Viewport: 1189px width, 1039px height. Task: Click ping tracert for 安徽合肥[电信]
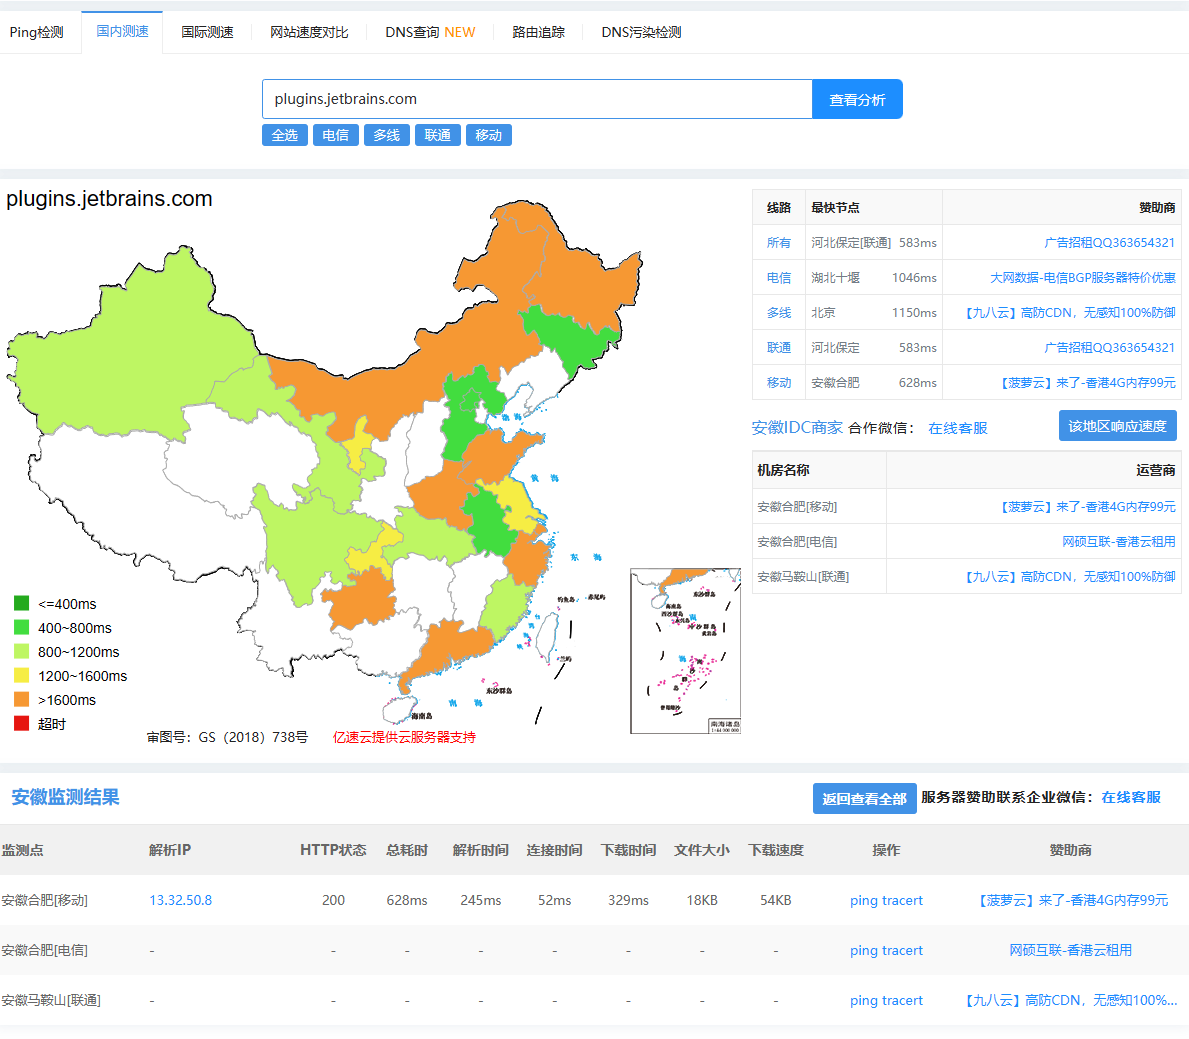(886, 950)
